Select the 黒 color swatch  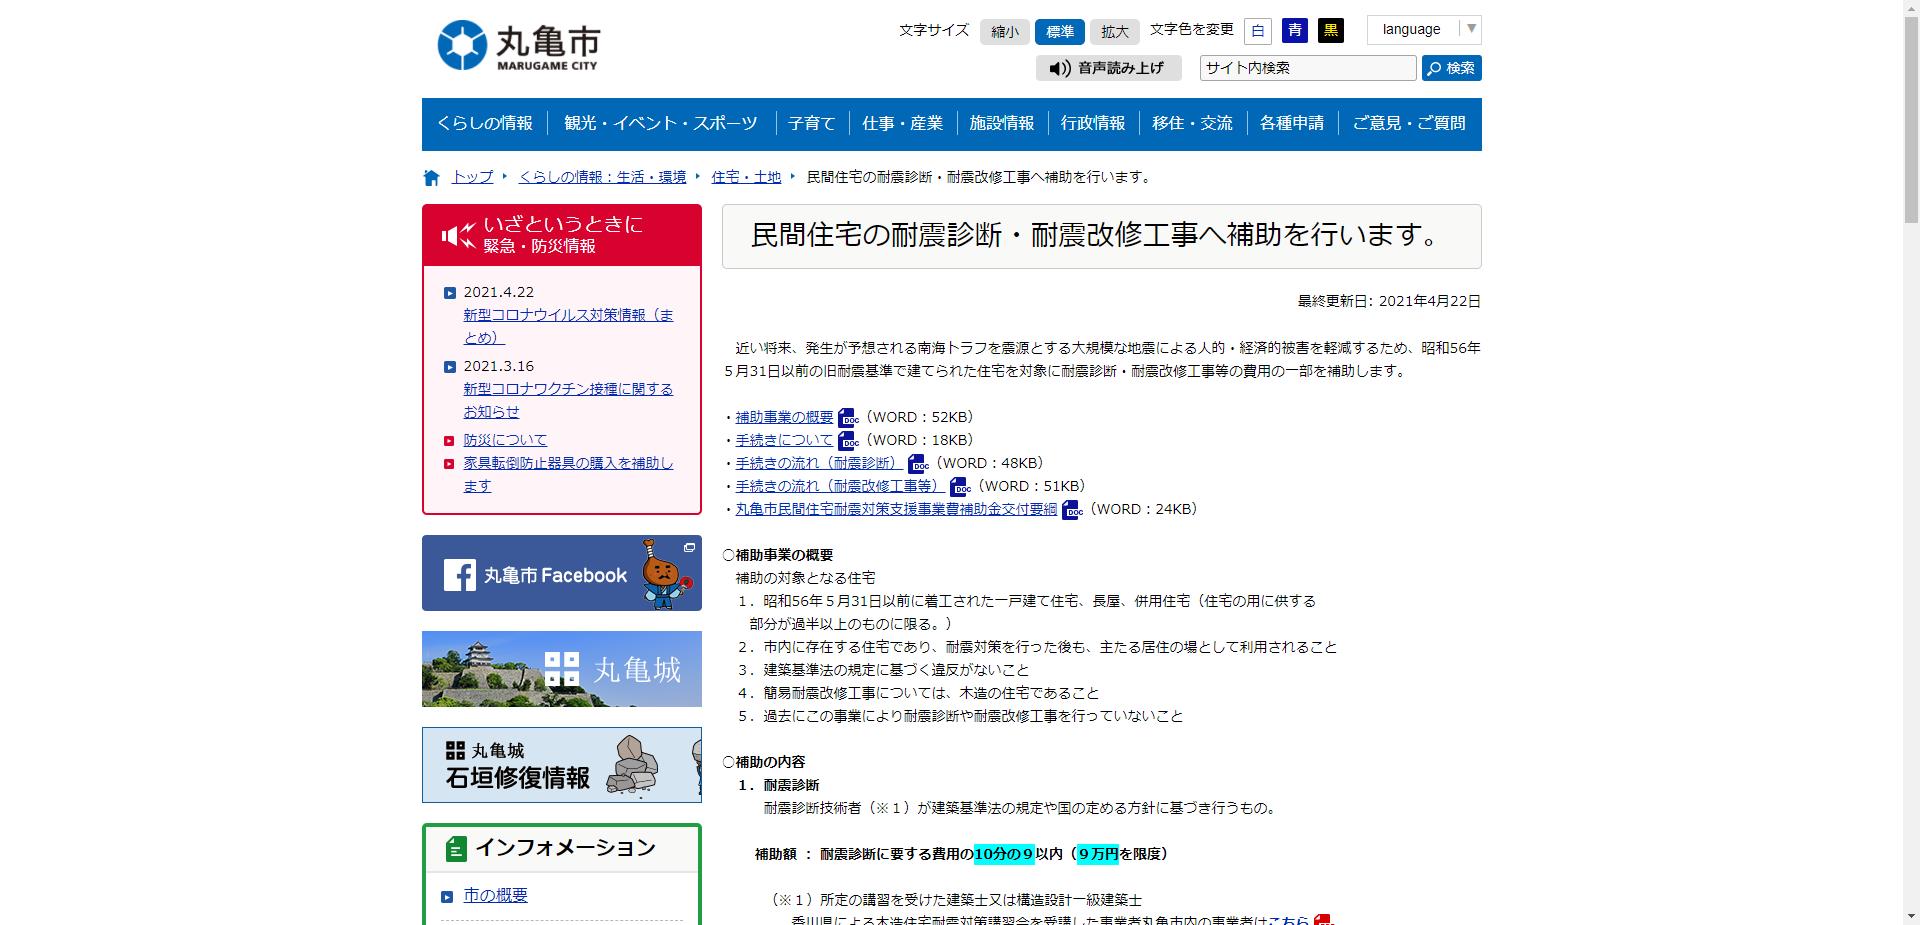[1331, 31]
